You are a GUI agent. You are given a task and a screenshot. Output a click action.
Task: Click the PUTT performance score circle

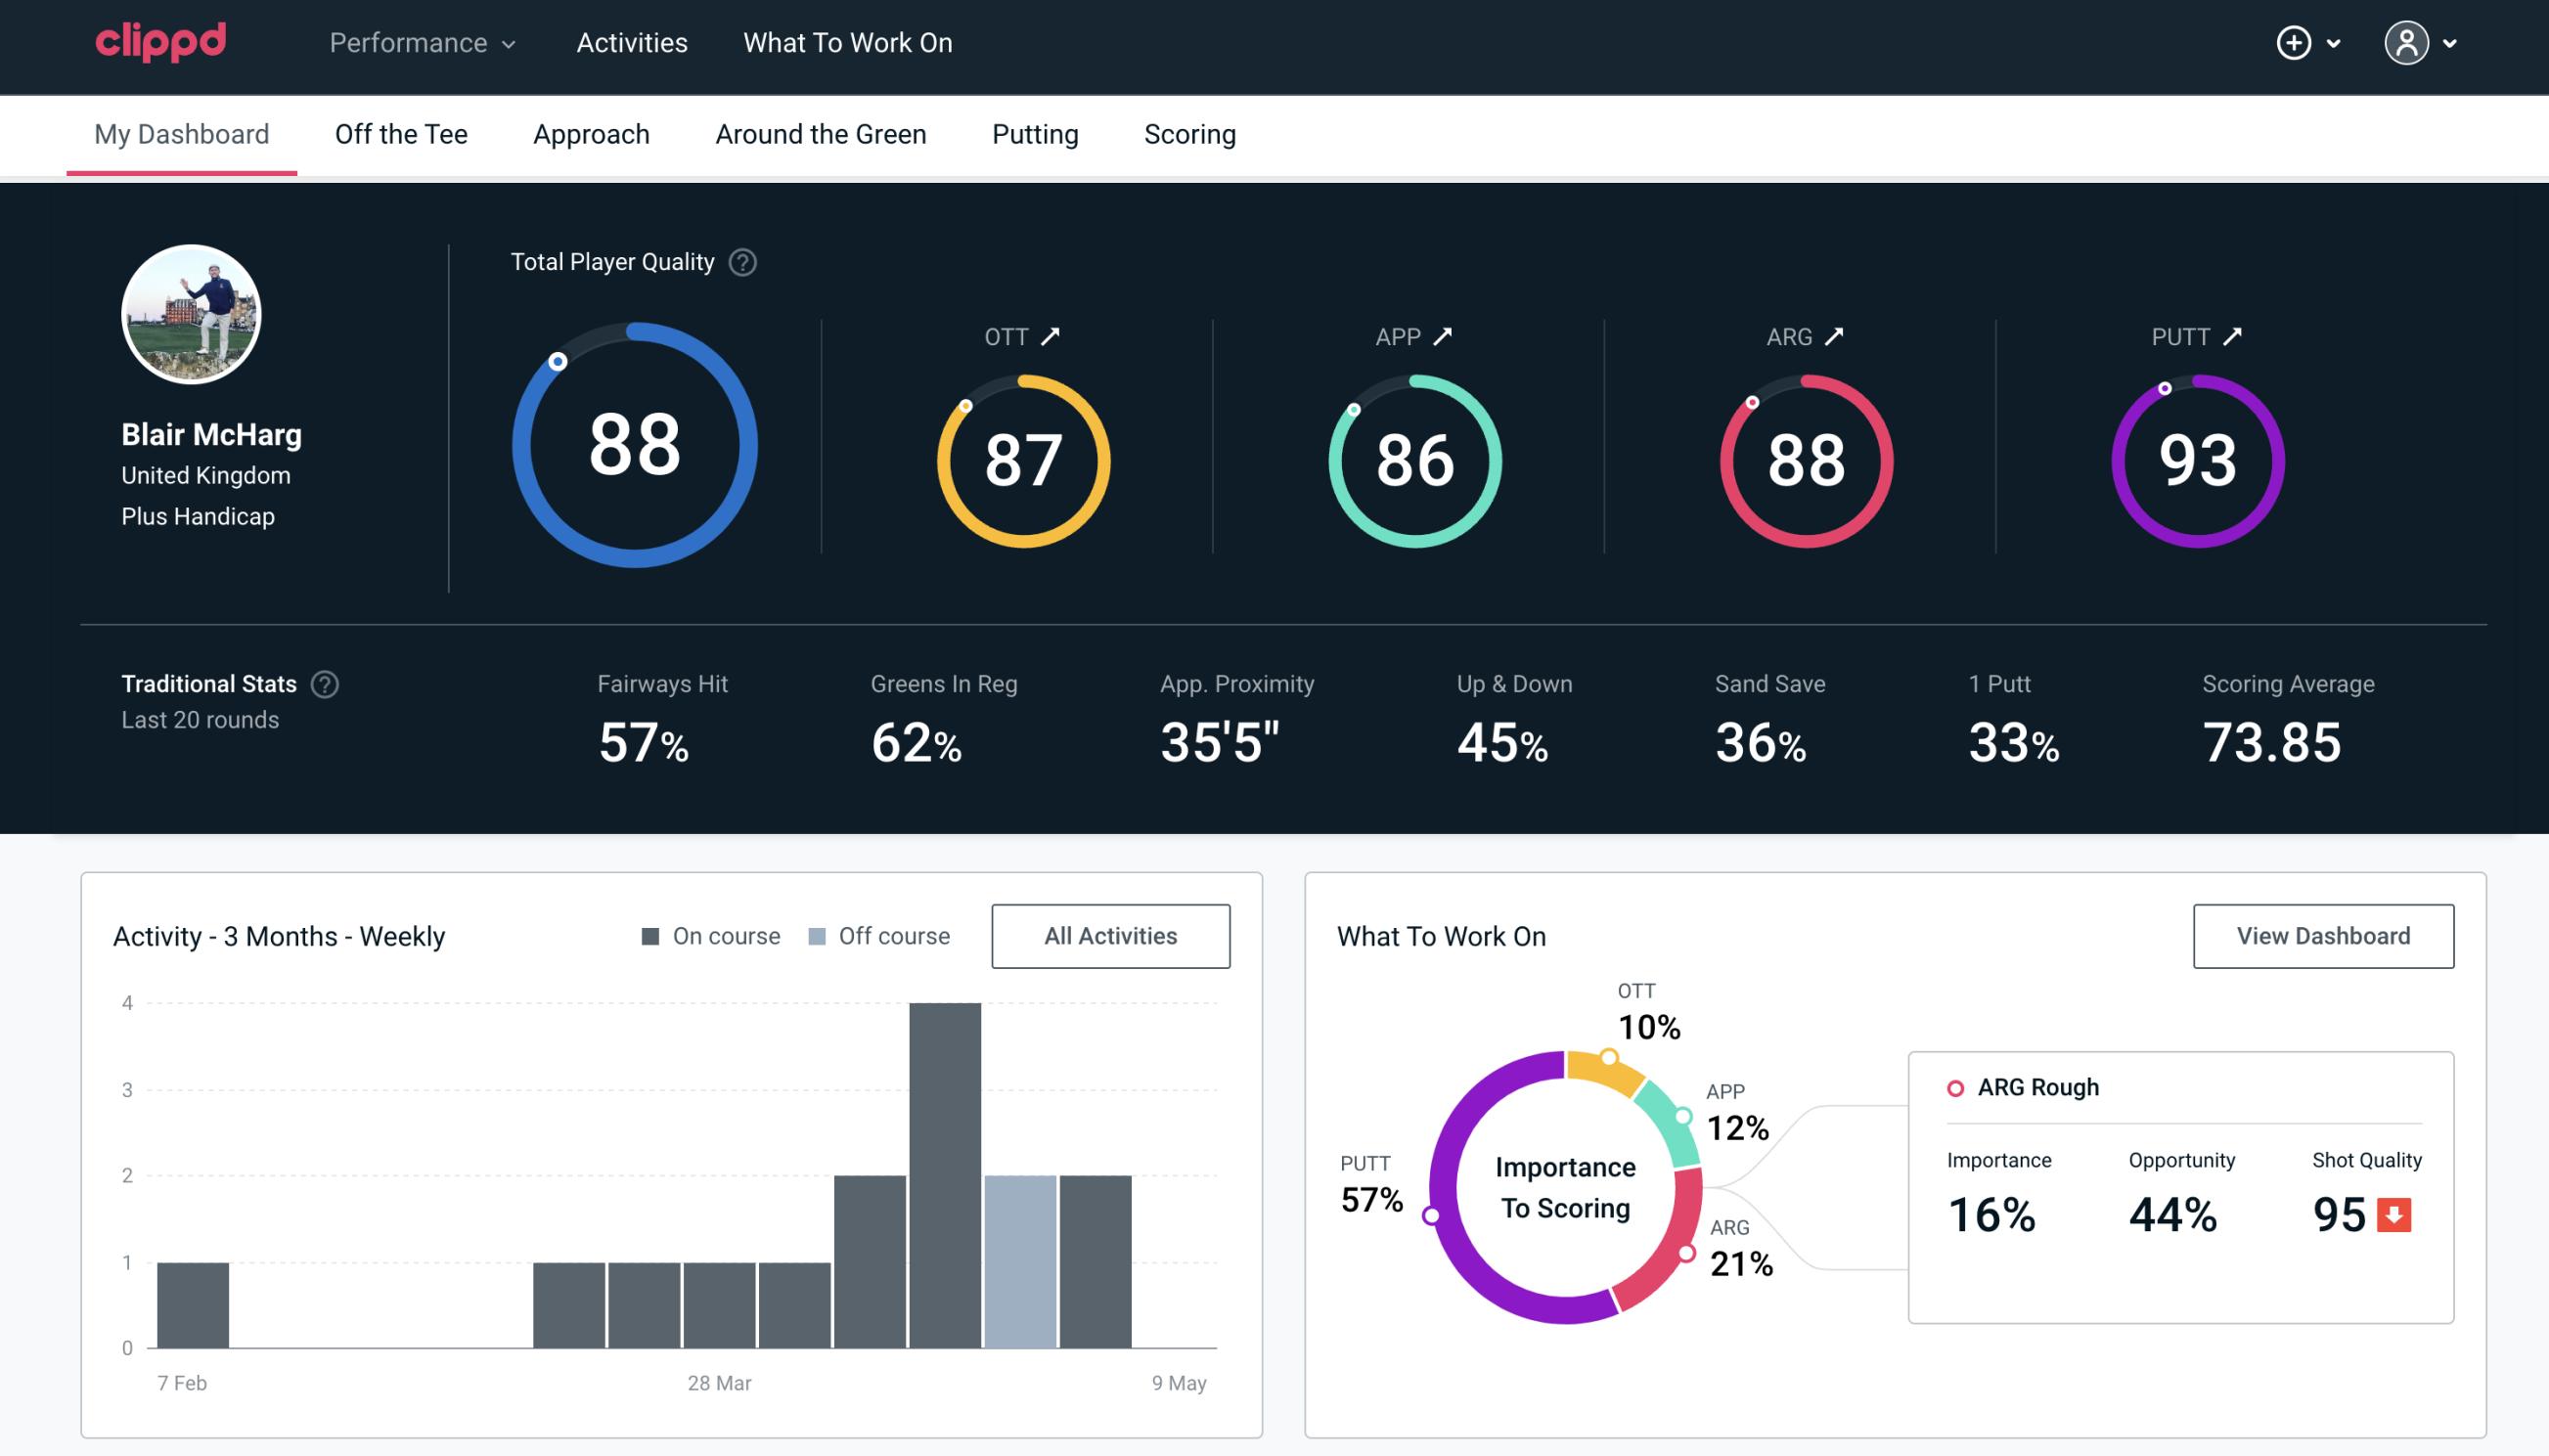point(2197,457)
